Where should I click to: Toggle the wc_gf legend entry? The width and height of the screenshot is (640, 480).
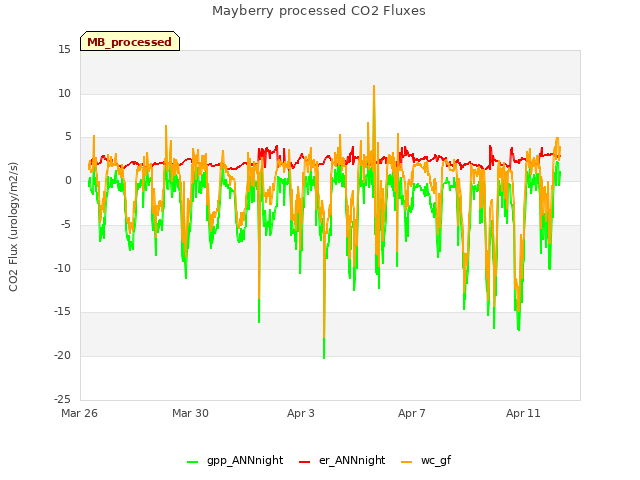point(427,460)
